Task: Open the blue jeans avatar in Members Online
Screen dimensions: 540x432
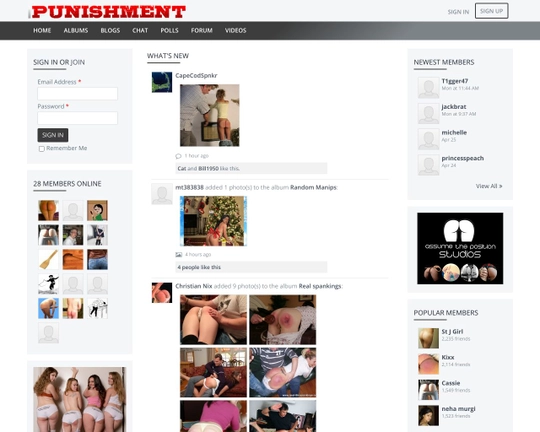Action: point(97,259)
